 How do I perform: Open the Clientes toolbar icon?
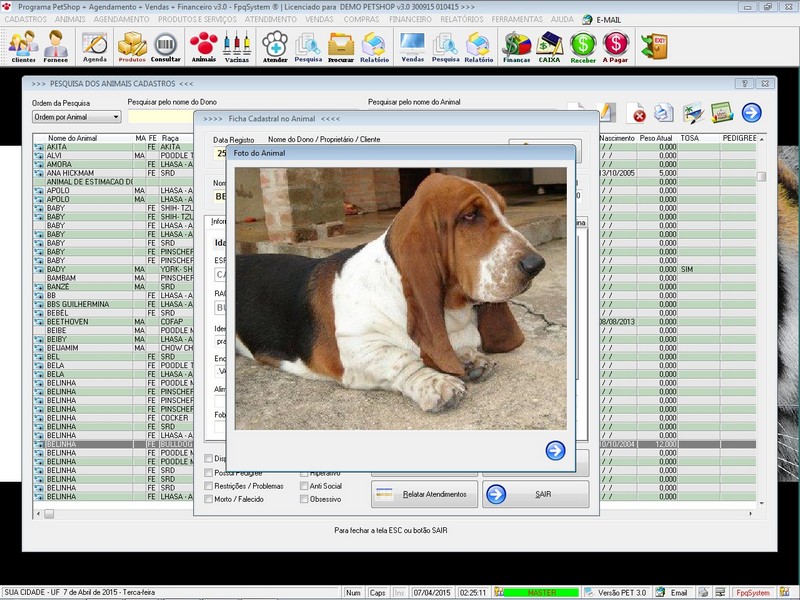pyautogui.click(x=23, y=46)
